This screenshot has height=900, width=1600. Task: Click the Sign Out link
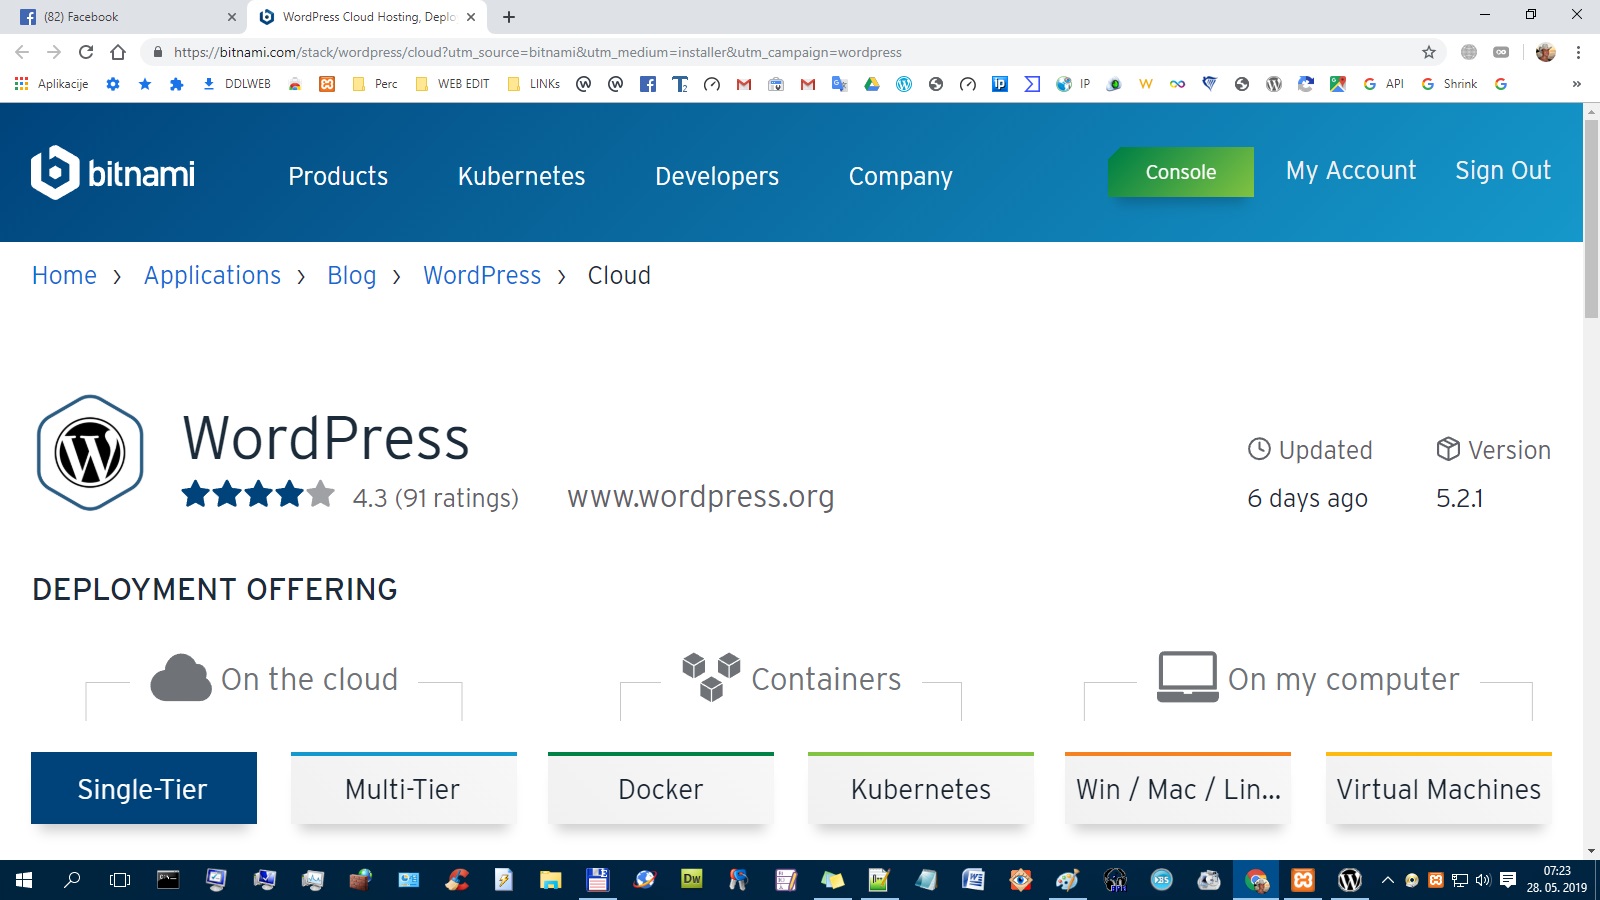point(1503,171)
